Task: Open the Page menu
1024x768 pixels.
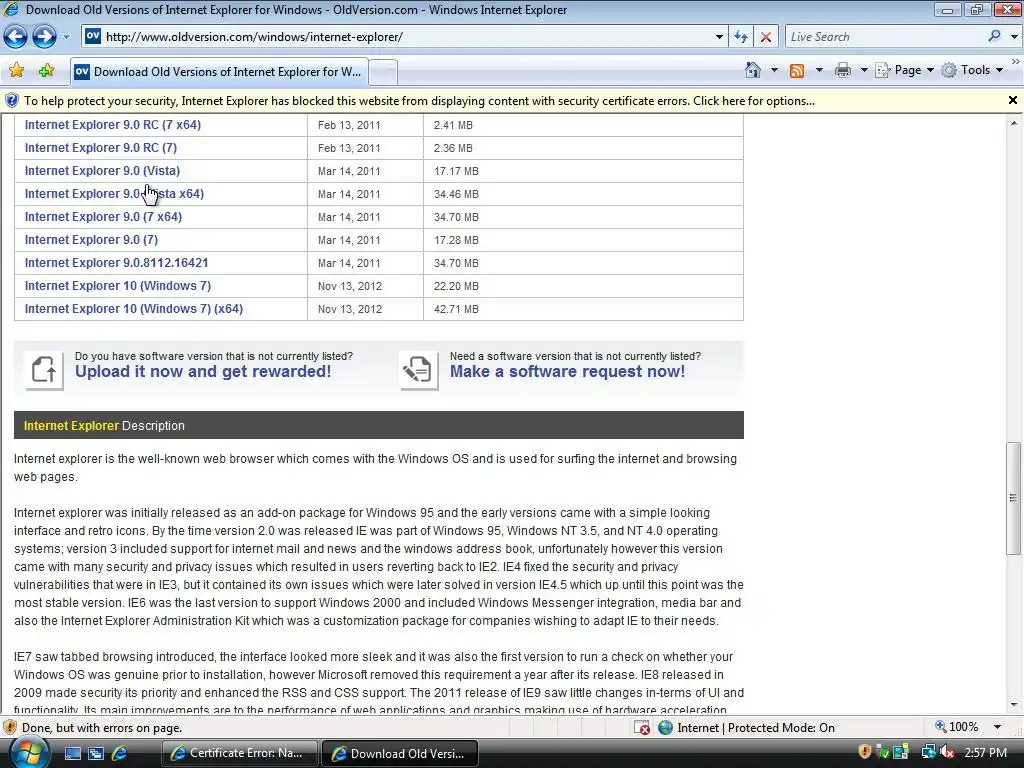Action: pos(904,71)
